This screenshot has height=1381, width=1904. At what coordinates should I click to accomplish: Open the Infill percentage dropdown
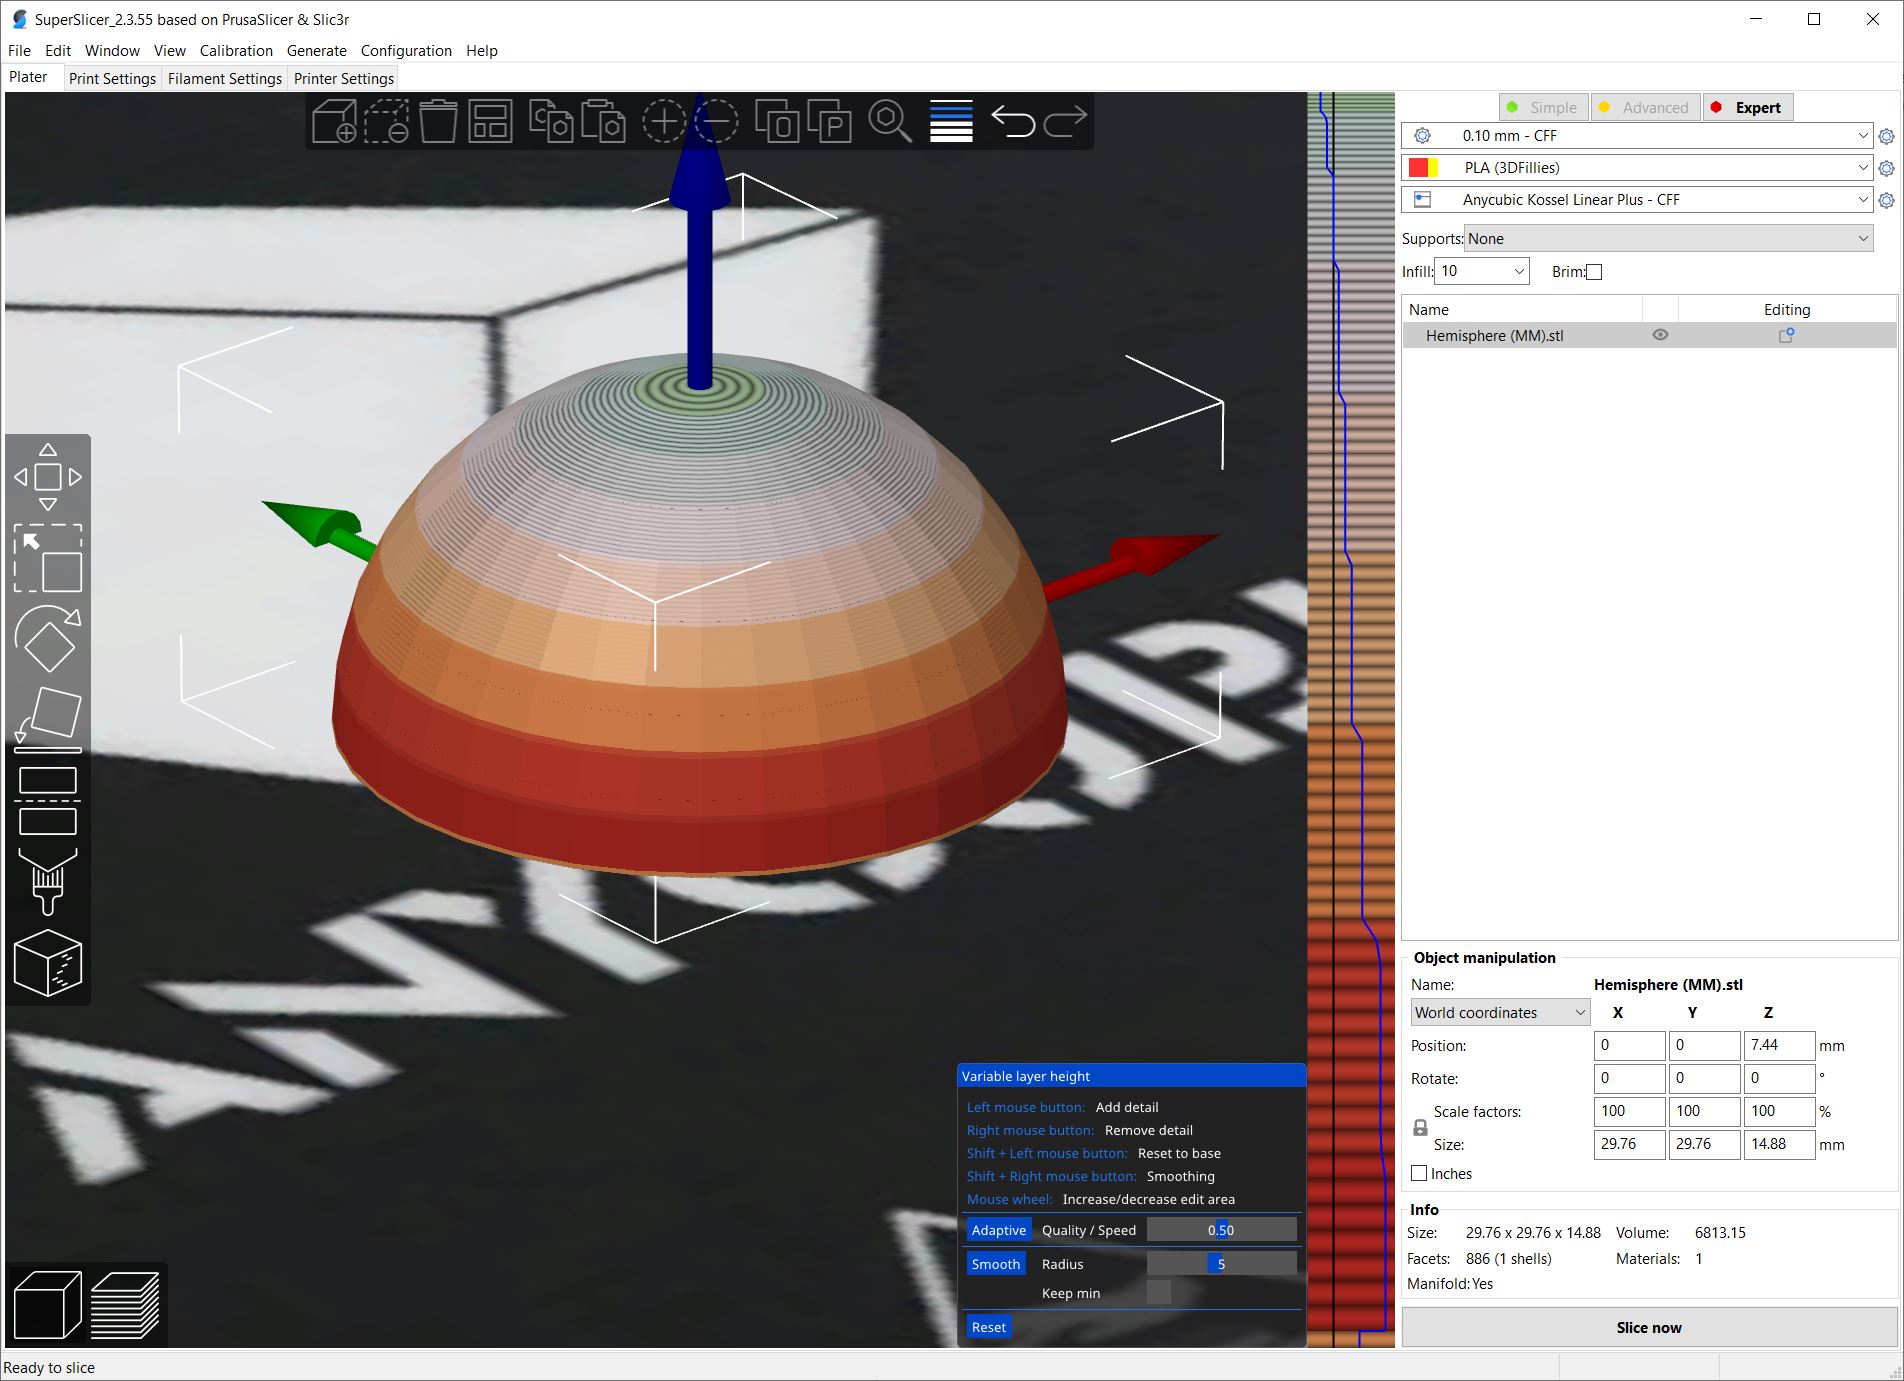coord(1481,271)
